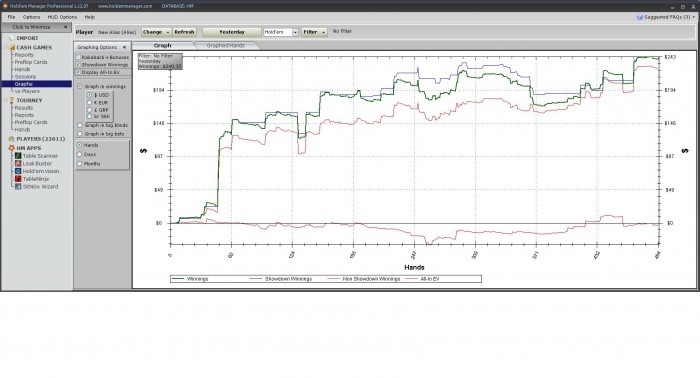Click the CASH GAMES folder icon
The height and width of the screenshot is (378, 700).
pos(11,47)
